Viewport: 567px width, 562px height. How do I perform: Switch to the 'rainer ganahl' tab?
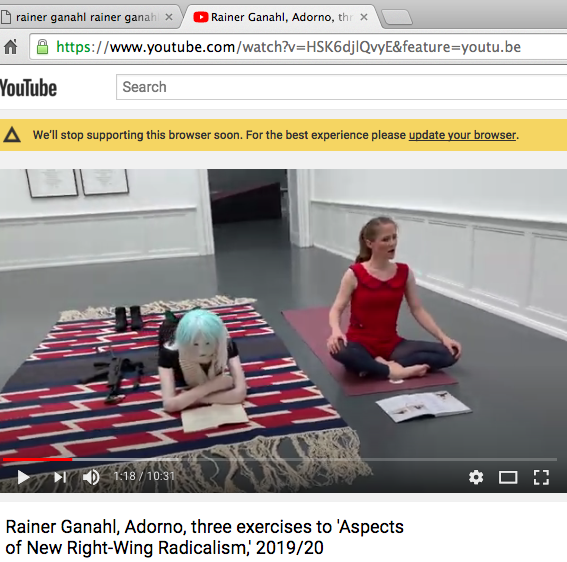tap(86, 17)
